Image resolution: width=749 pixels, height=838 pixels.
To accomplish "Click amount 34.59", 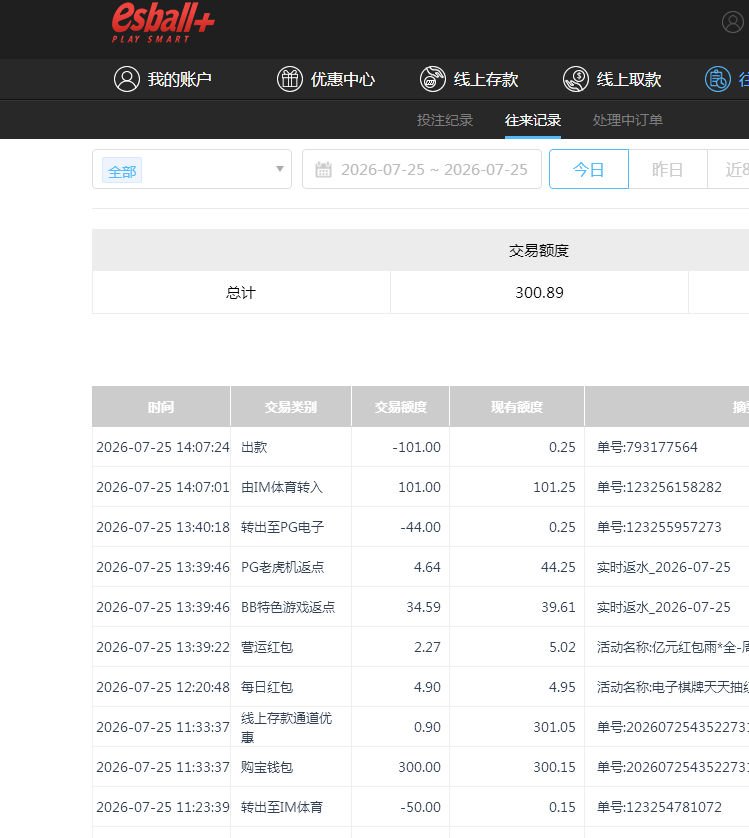I will click(423, 607).
